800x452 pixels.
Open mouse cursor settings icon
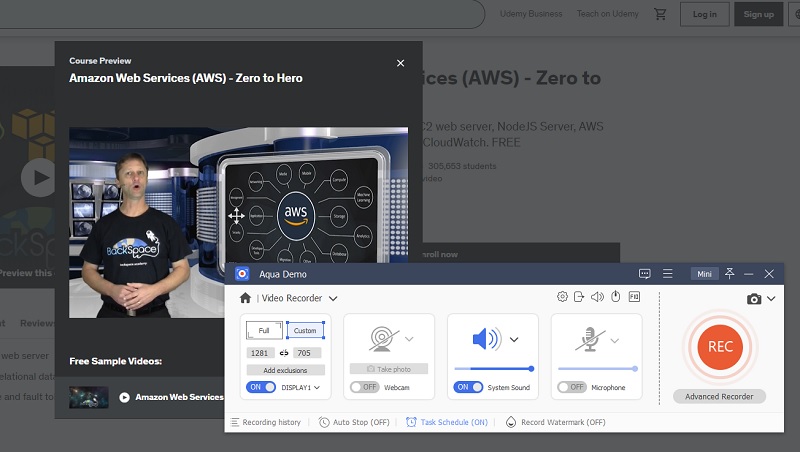616,296
